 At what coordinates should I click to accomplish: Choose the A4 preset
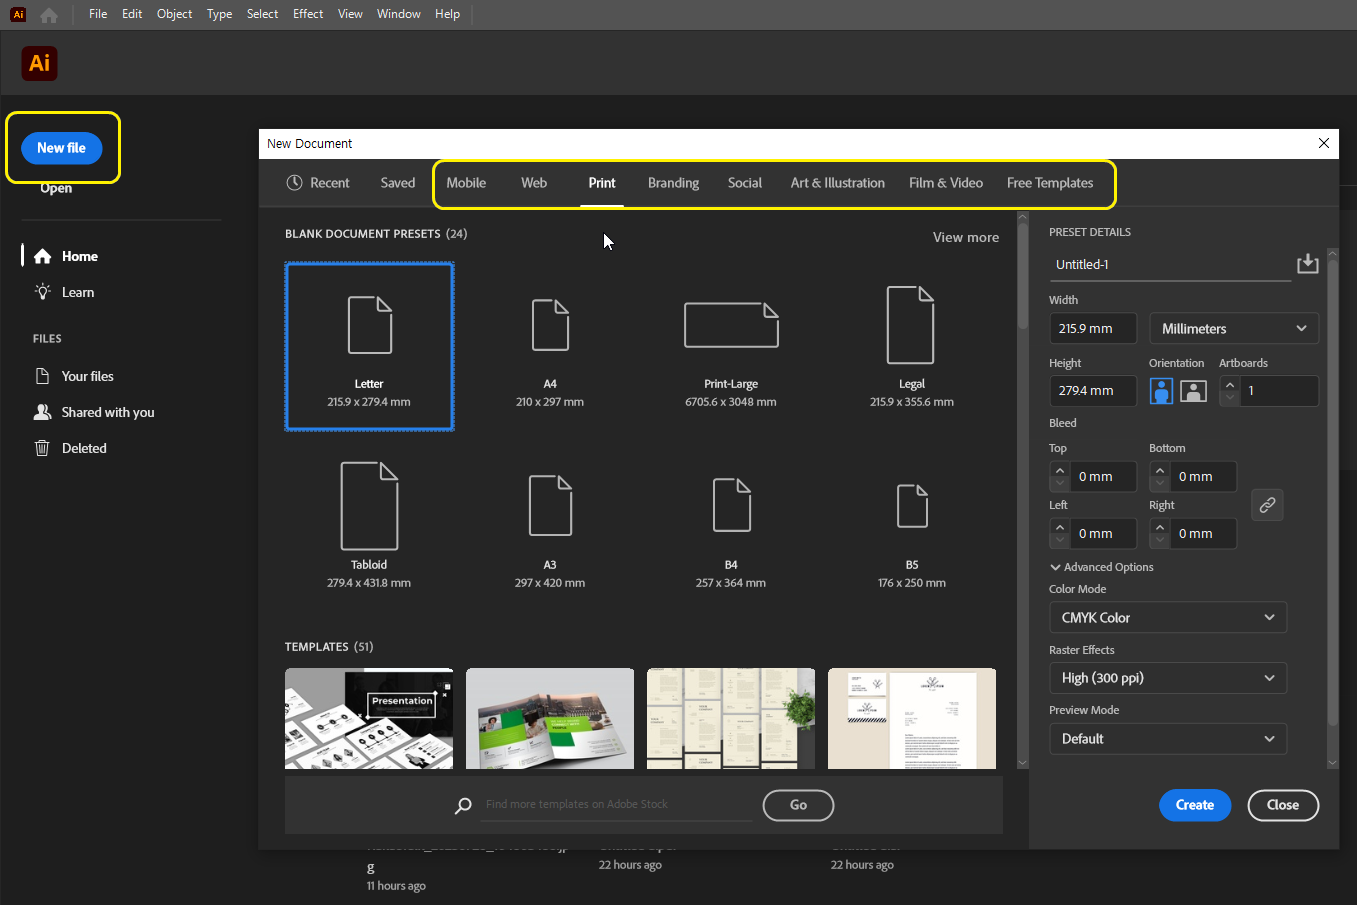pos(550,347)
